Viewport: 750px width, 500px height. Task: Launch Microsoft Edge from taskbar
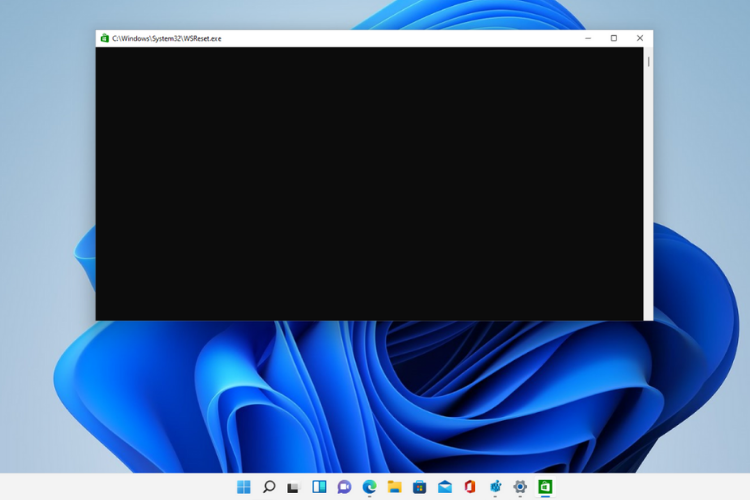[x=369, y=487]
